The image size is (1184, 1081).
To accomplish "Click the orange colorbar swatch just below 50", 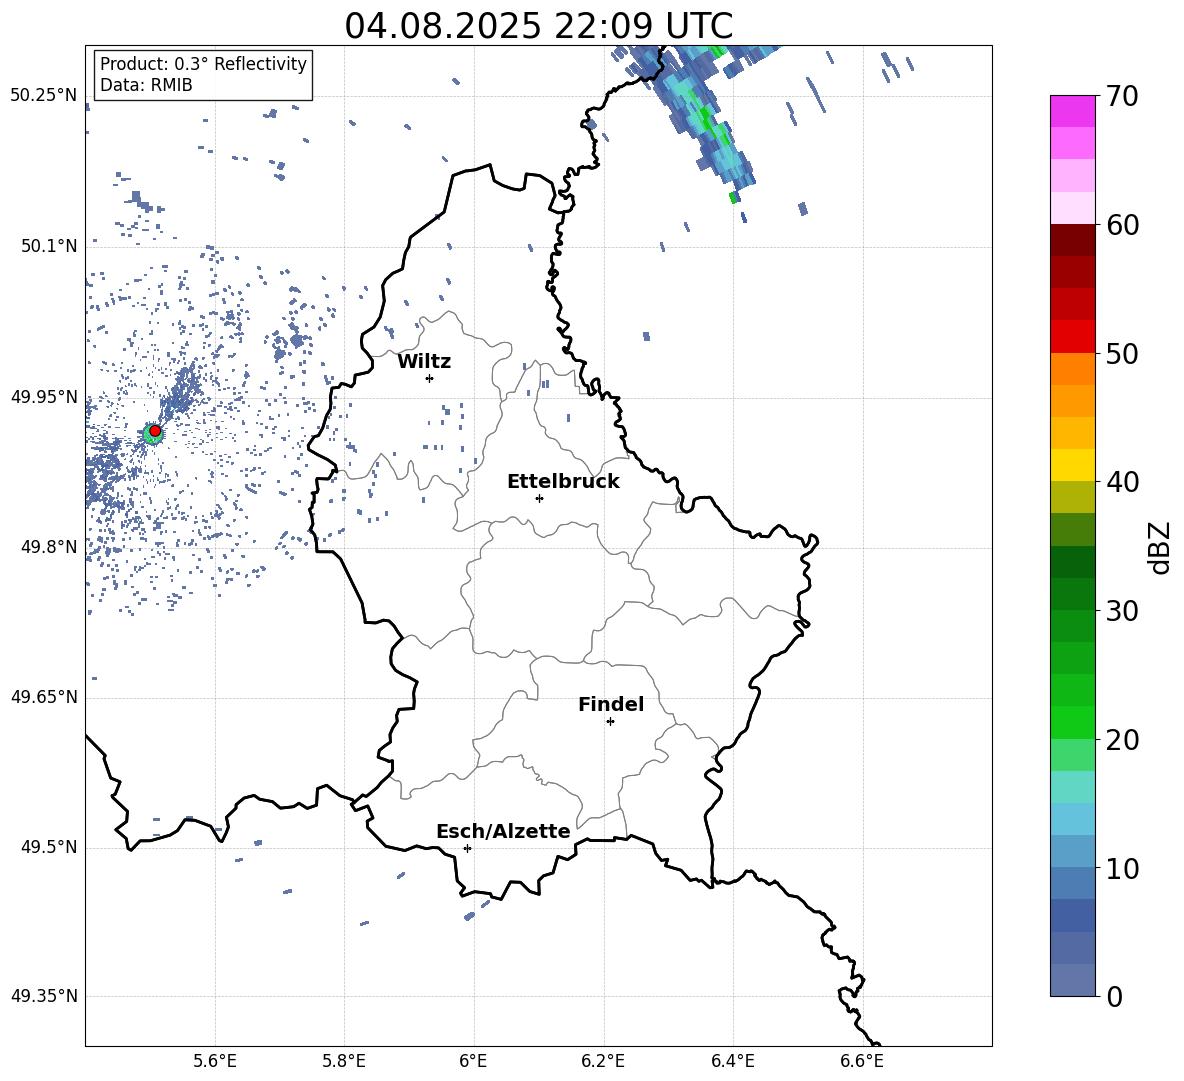I will pos(1073,369).
